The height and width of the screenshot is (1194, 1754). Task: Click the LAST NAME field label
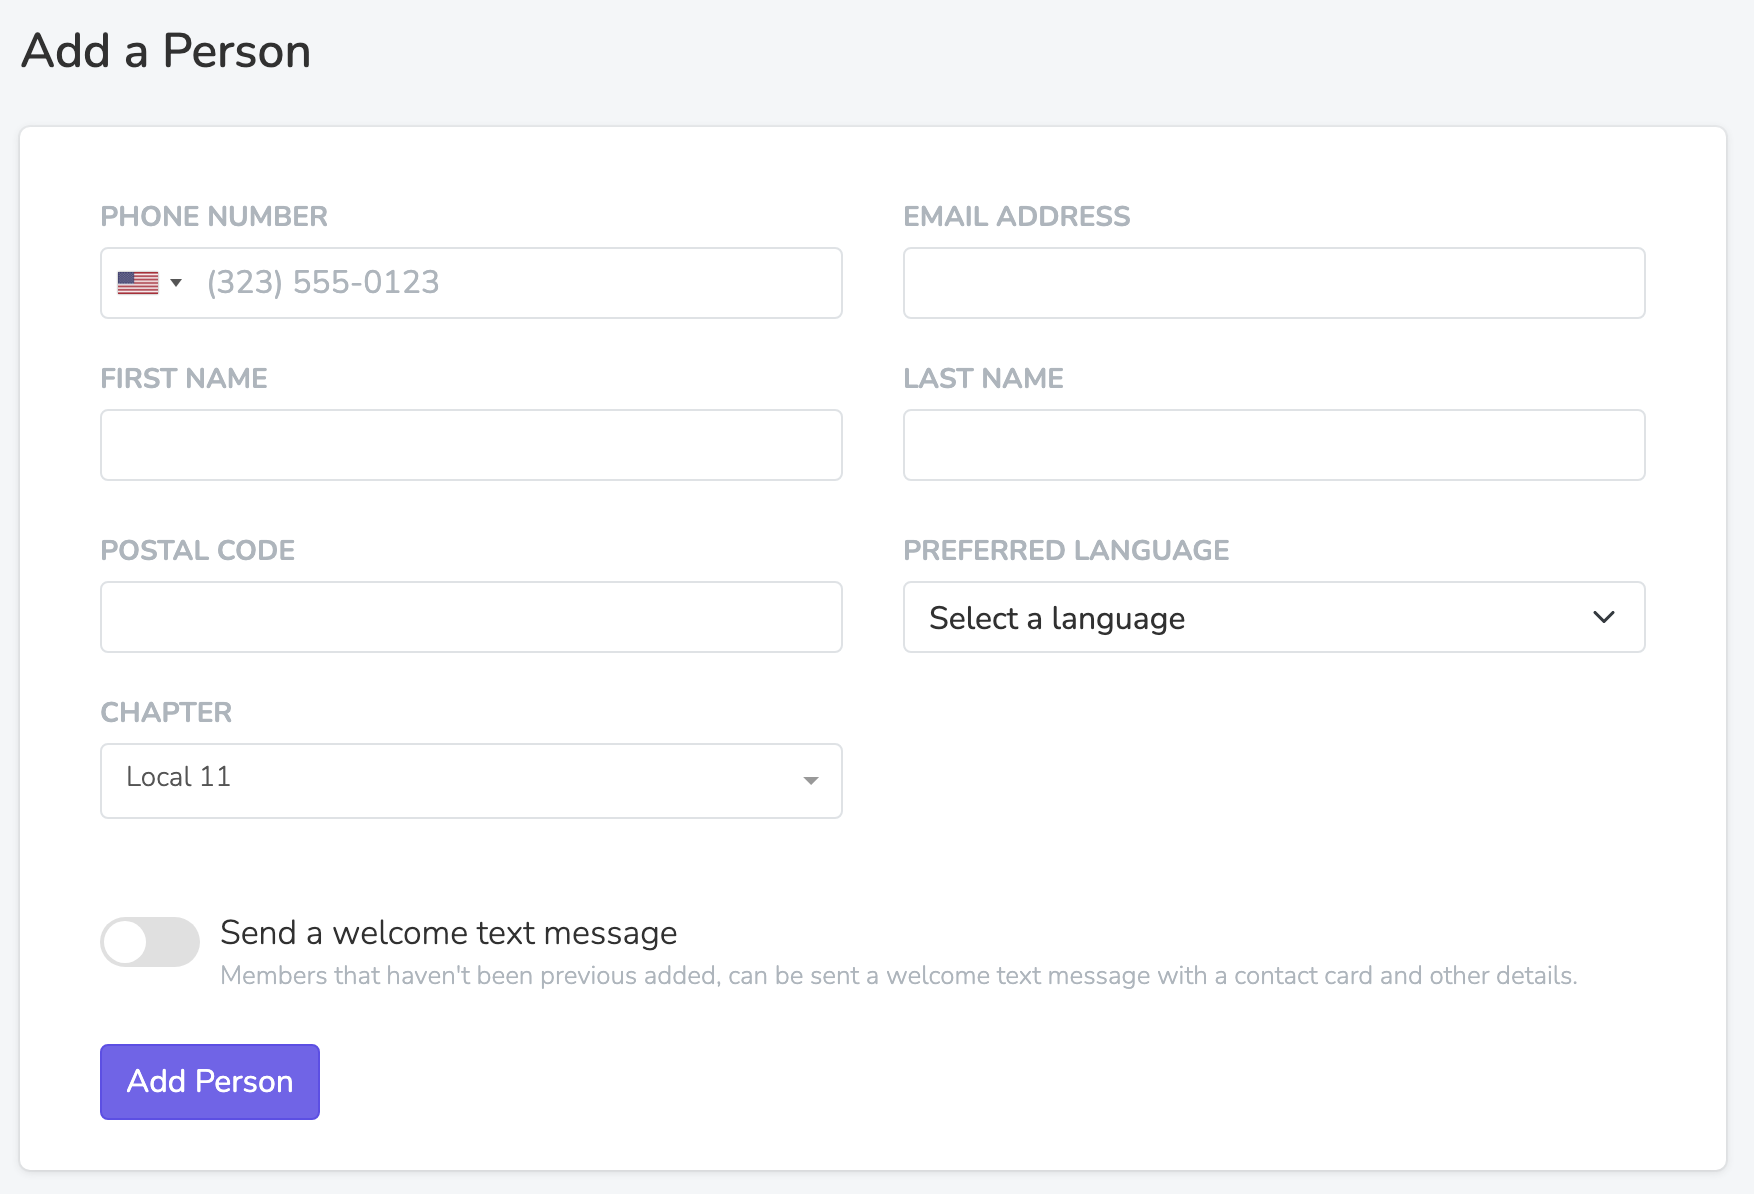[x=983, y=378]
